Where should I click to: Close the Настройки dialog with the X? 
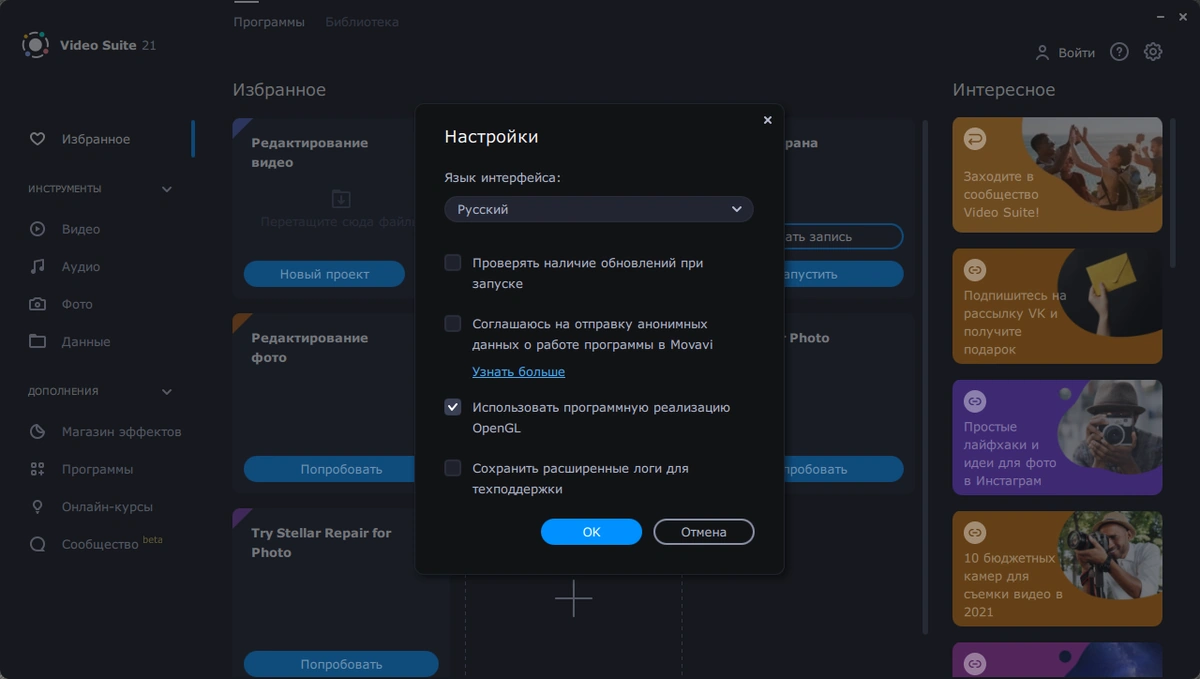767,120
